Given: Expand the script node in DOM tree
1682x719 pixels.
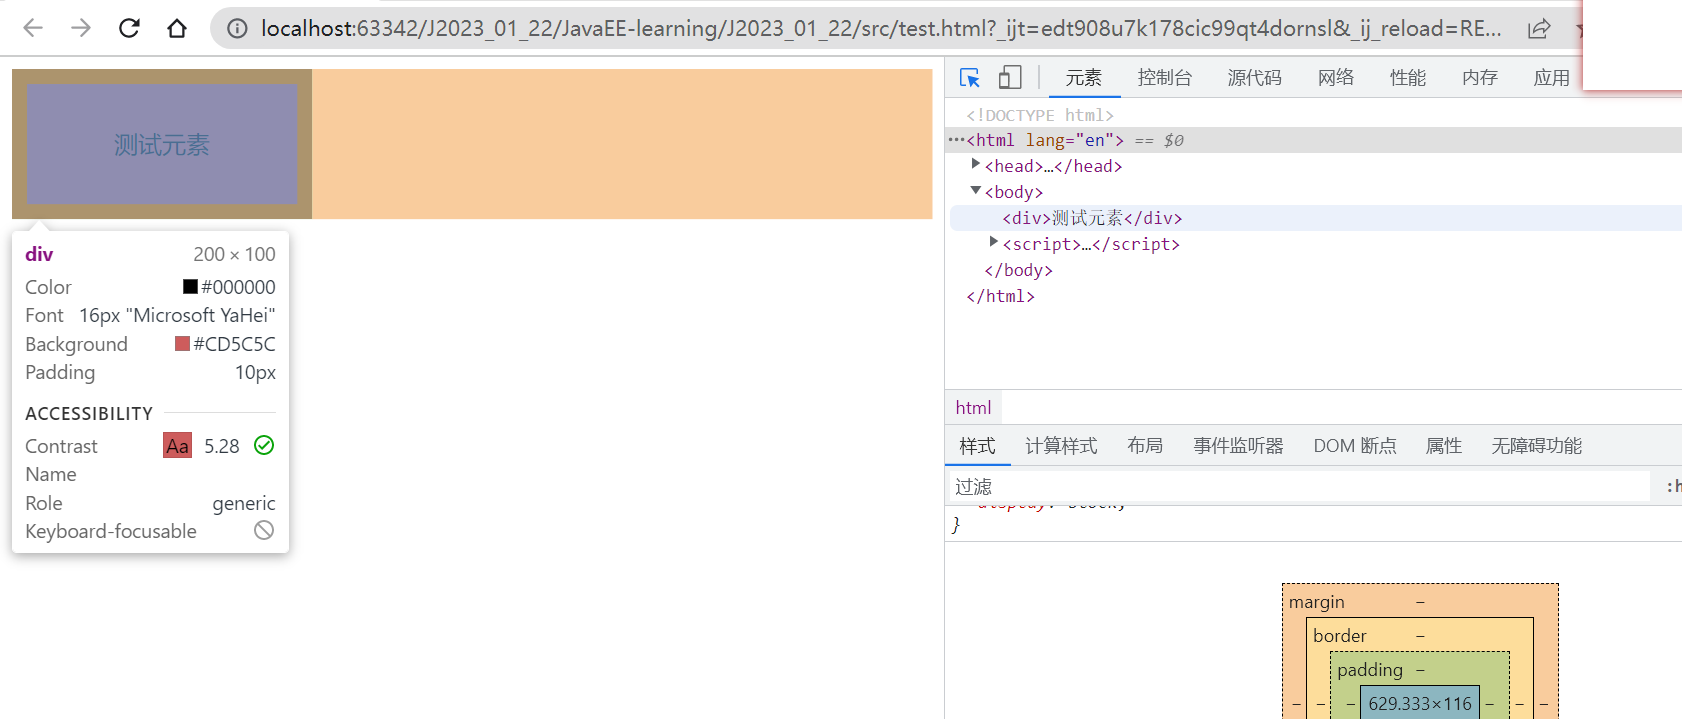Looking at the screenshot, I should [994, 242].
